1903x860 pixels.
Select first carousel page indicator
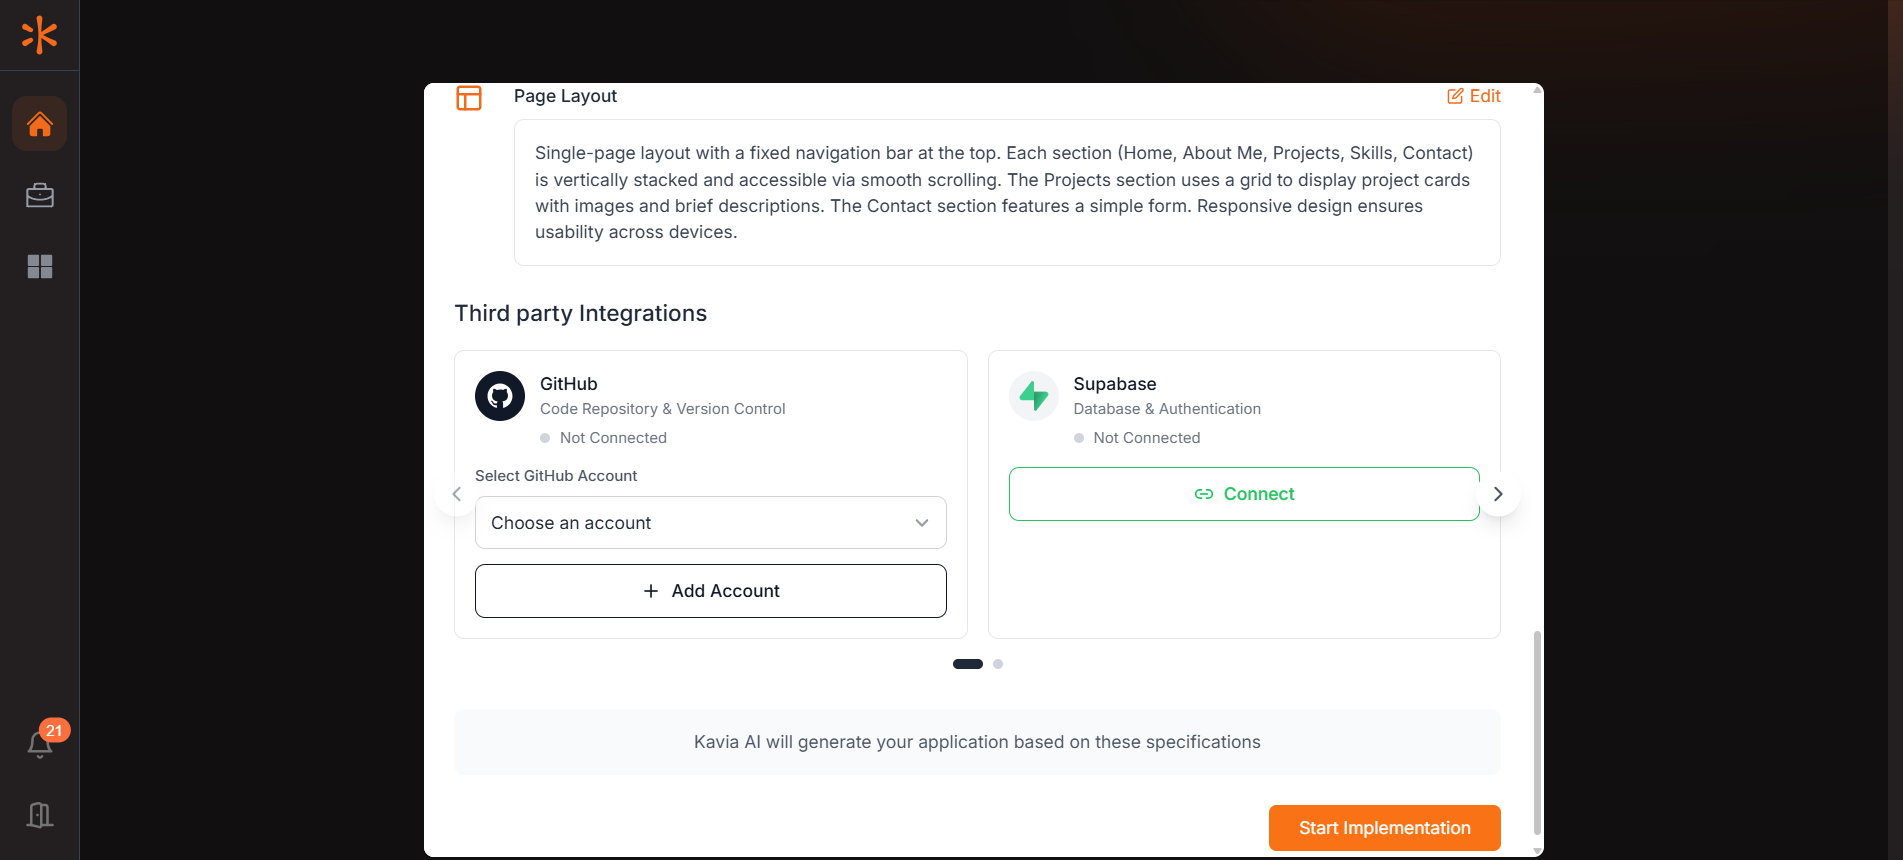[x=968, y=664]
